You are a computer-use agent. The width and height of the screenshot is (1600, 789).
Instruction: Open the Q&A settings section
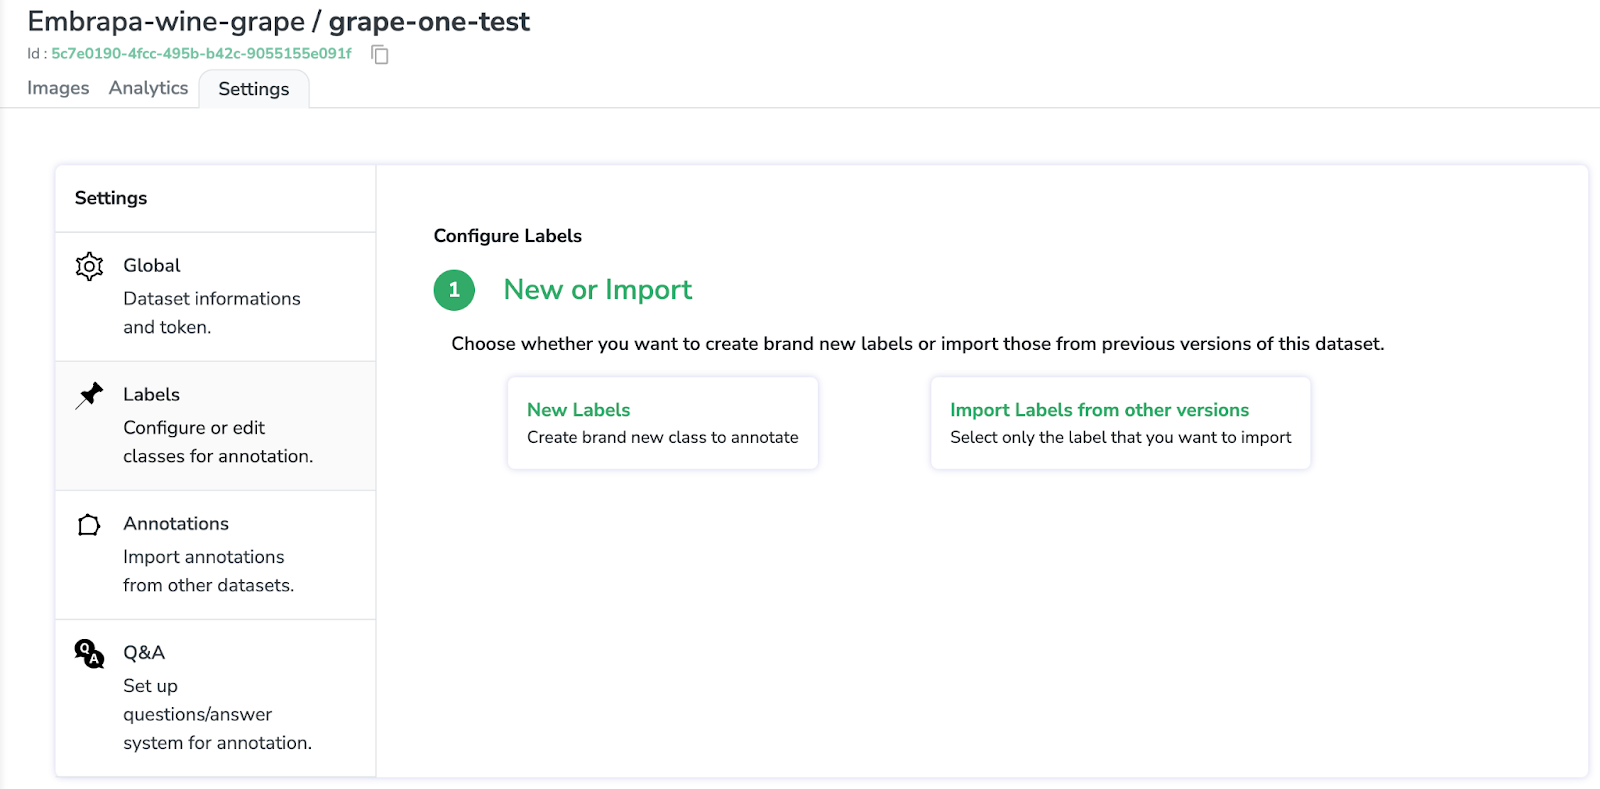click(216, 698)
